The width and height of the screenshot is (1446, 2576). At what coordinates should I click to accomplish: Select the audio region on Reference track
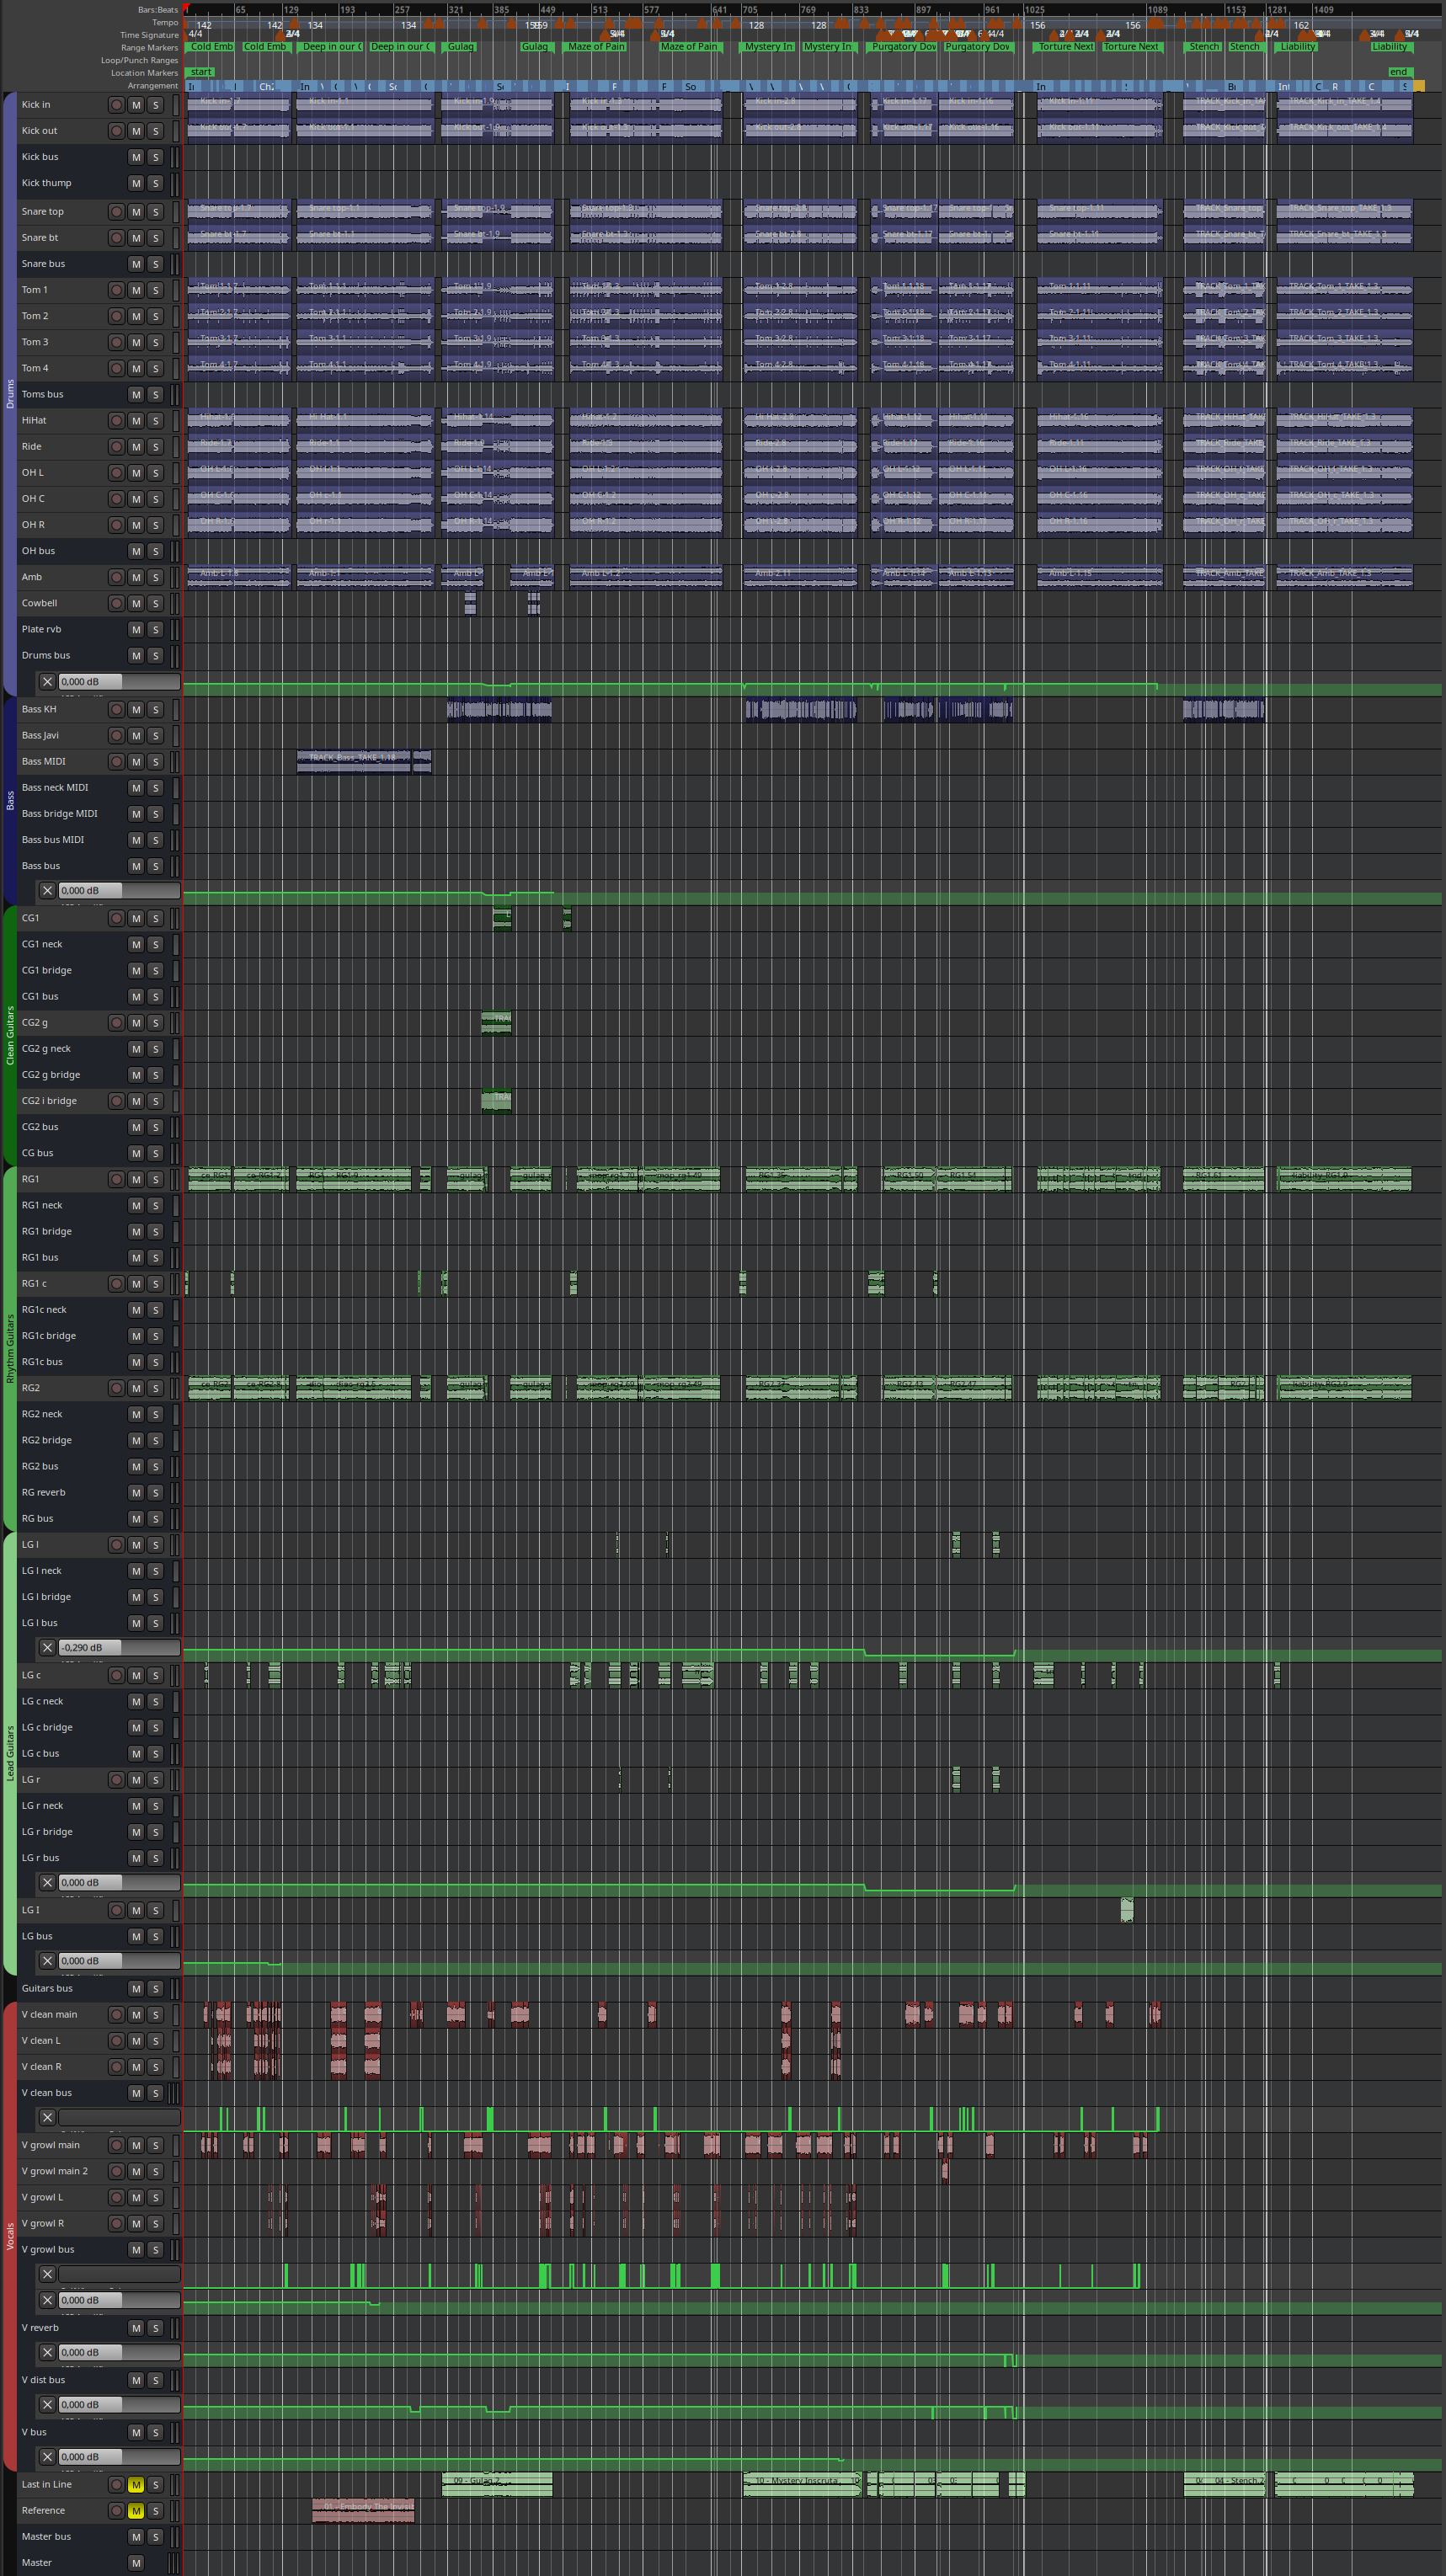pos(363,2510)
